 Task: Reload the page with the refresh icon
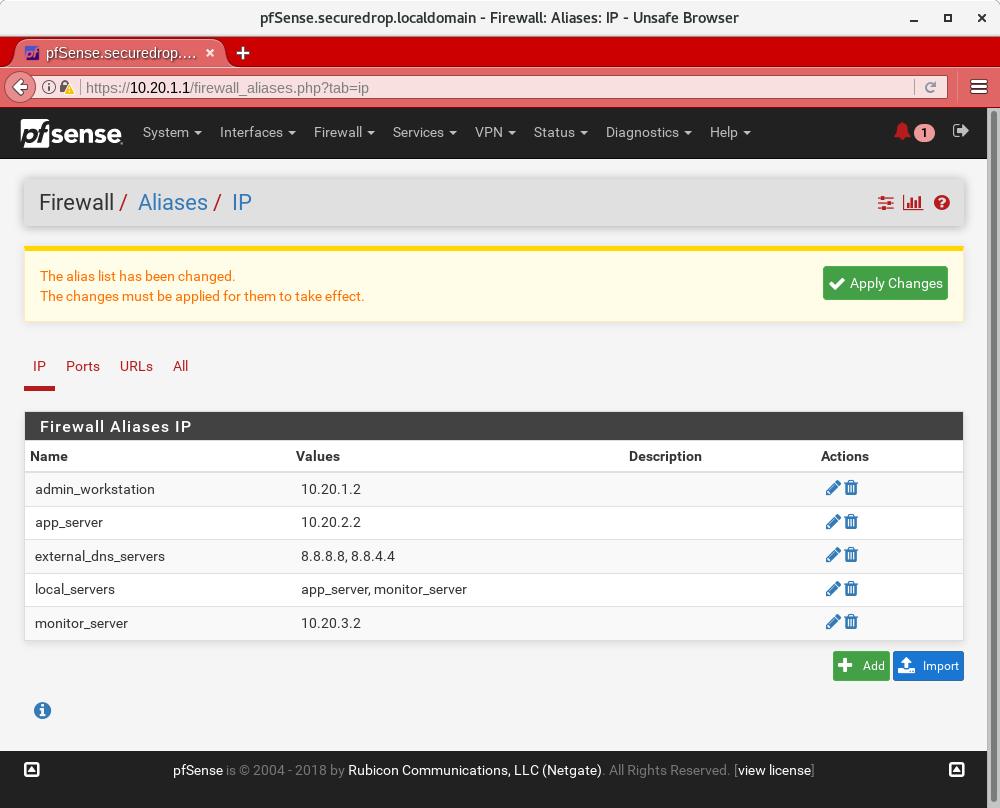point(930,87)
